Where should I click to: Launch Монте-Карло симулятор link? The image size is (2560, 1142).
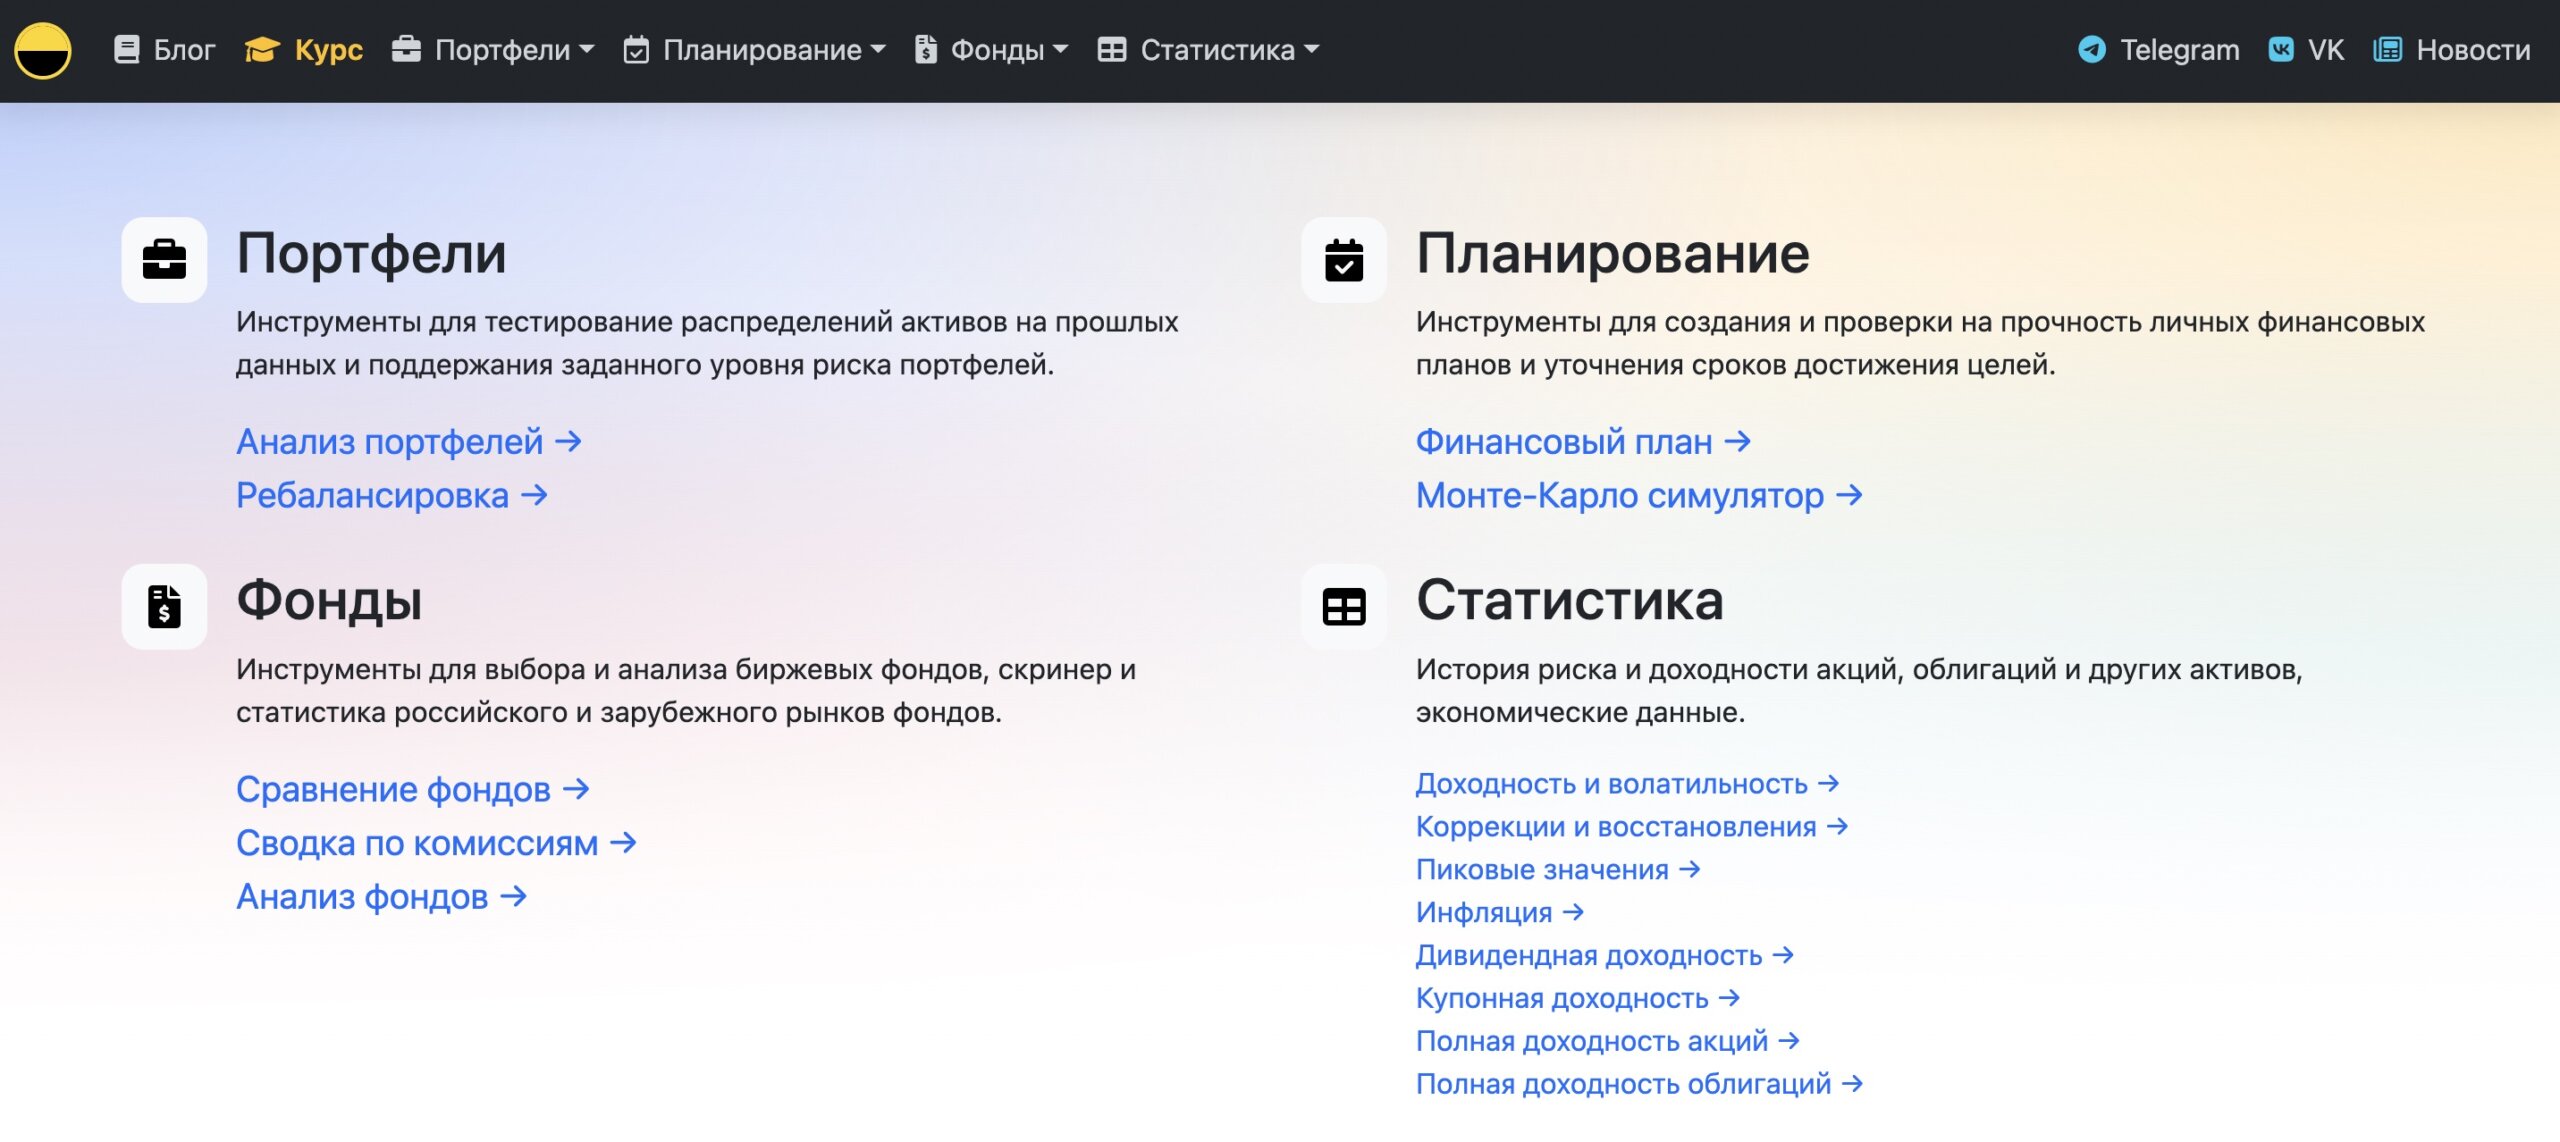click(x=1639, y=495)
